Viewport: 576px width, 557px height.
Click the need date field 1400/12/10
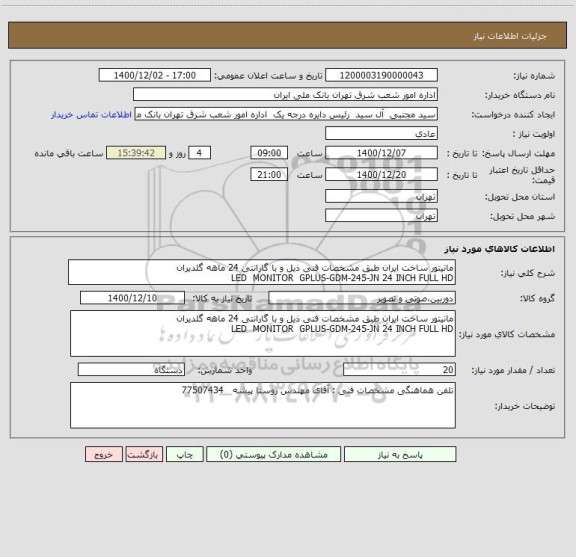132,298
